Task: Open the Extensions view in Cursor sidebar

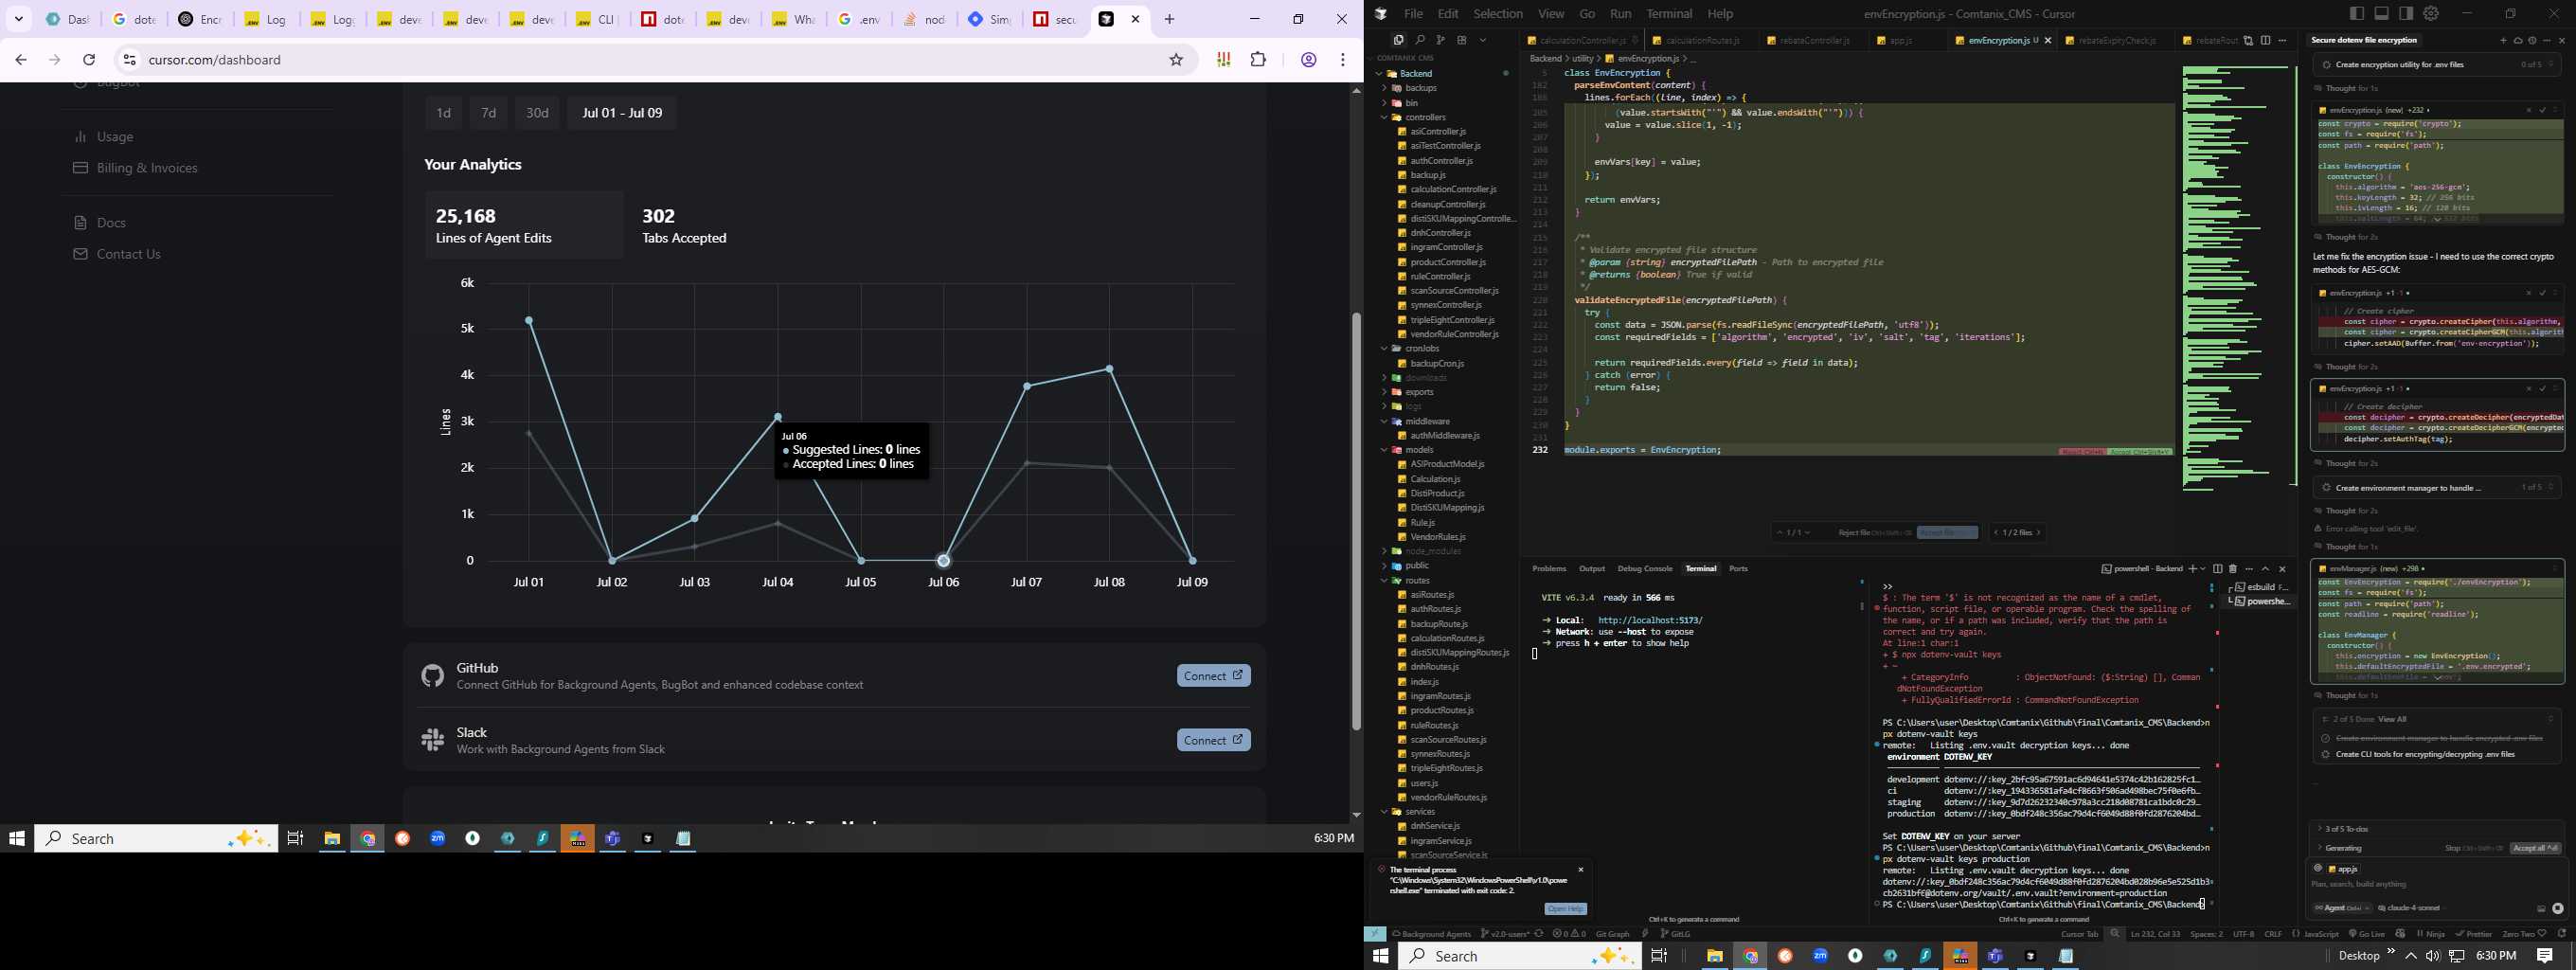Action: click(x=1461, y=40)
